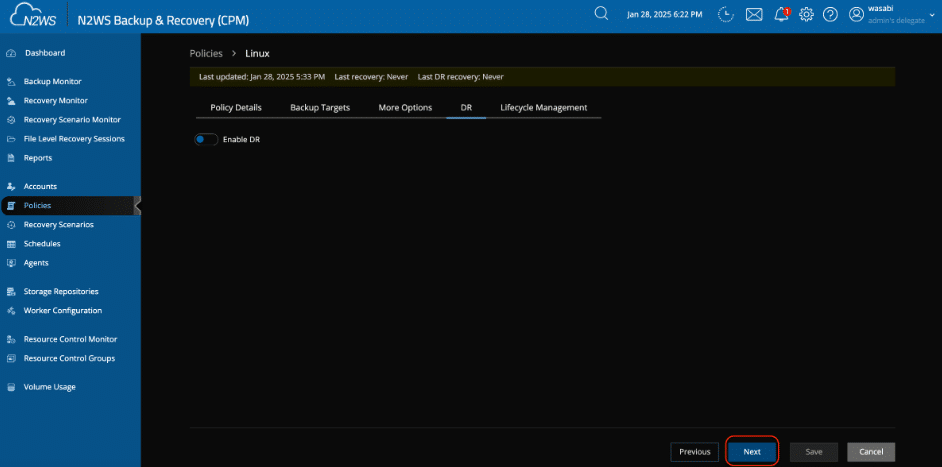The height and width of the screenshot is (467, 942).
Task: Toggle the Enable DR switch
Action: click(205, 139)
